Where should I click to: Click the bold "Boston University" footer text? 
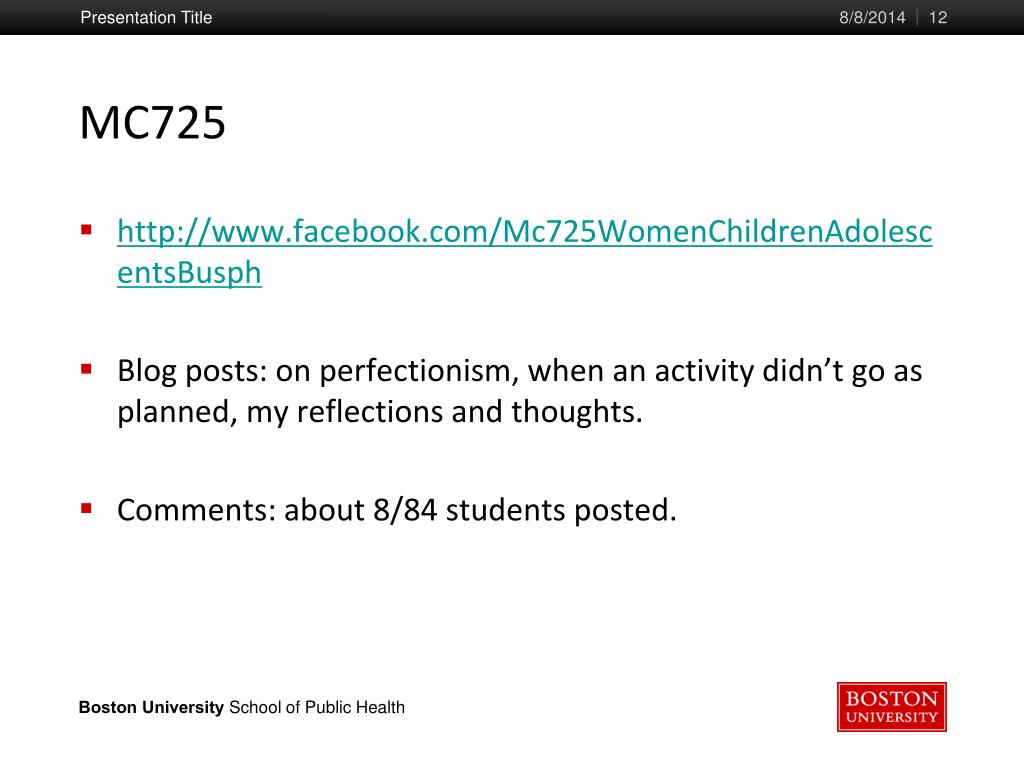pos(151,708)
